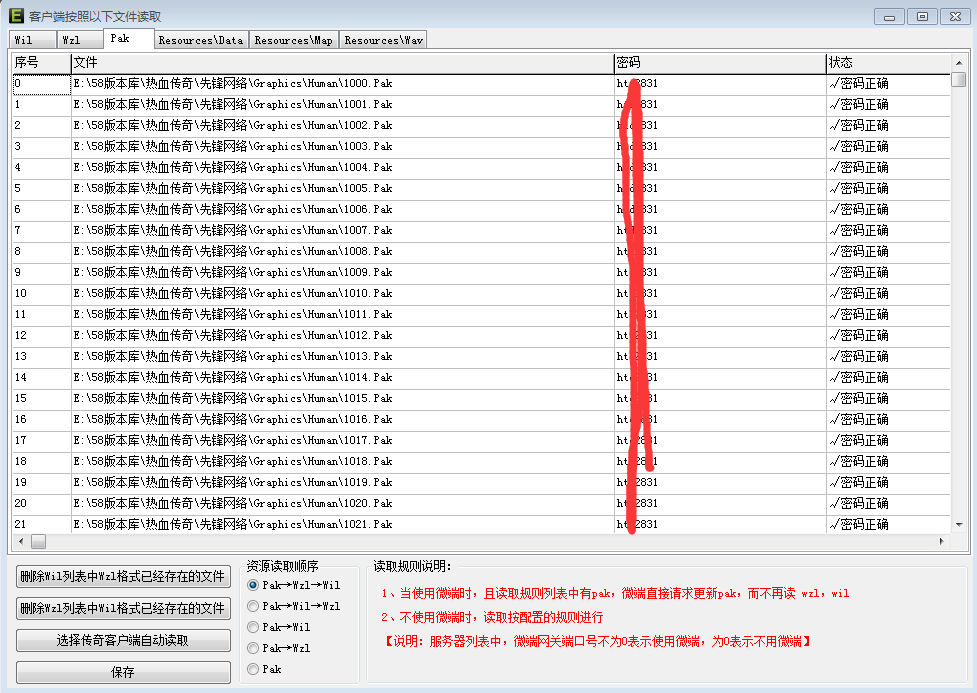Image resolution: width=977 pixels, height=693 pixels.
Task: Click the horizontal scrollbar right arrow
Action: [x=941, y=541]
